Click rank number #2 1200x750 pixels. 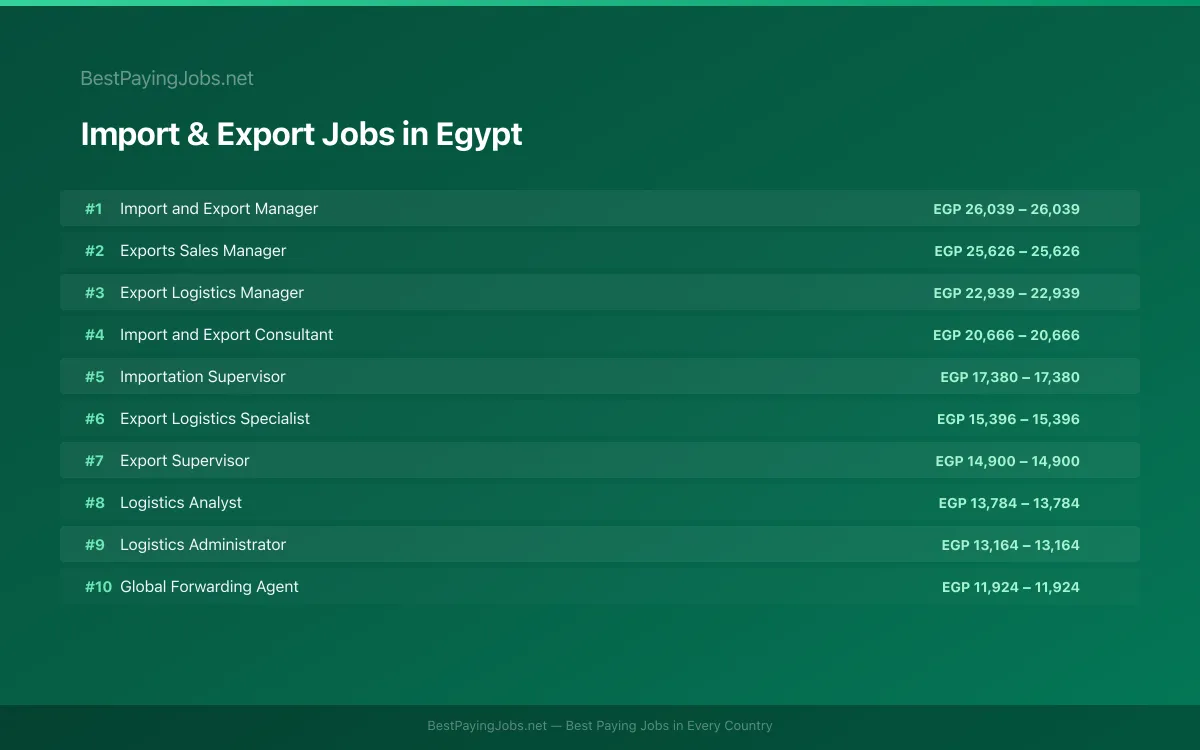[x=94, y=251]
